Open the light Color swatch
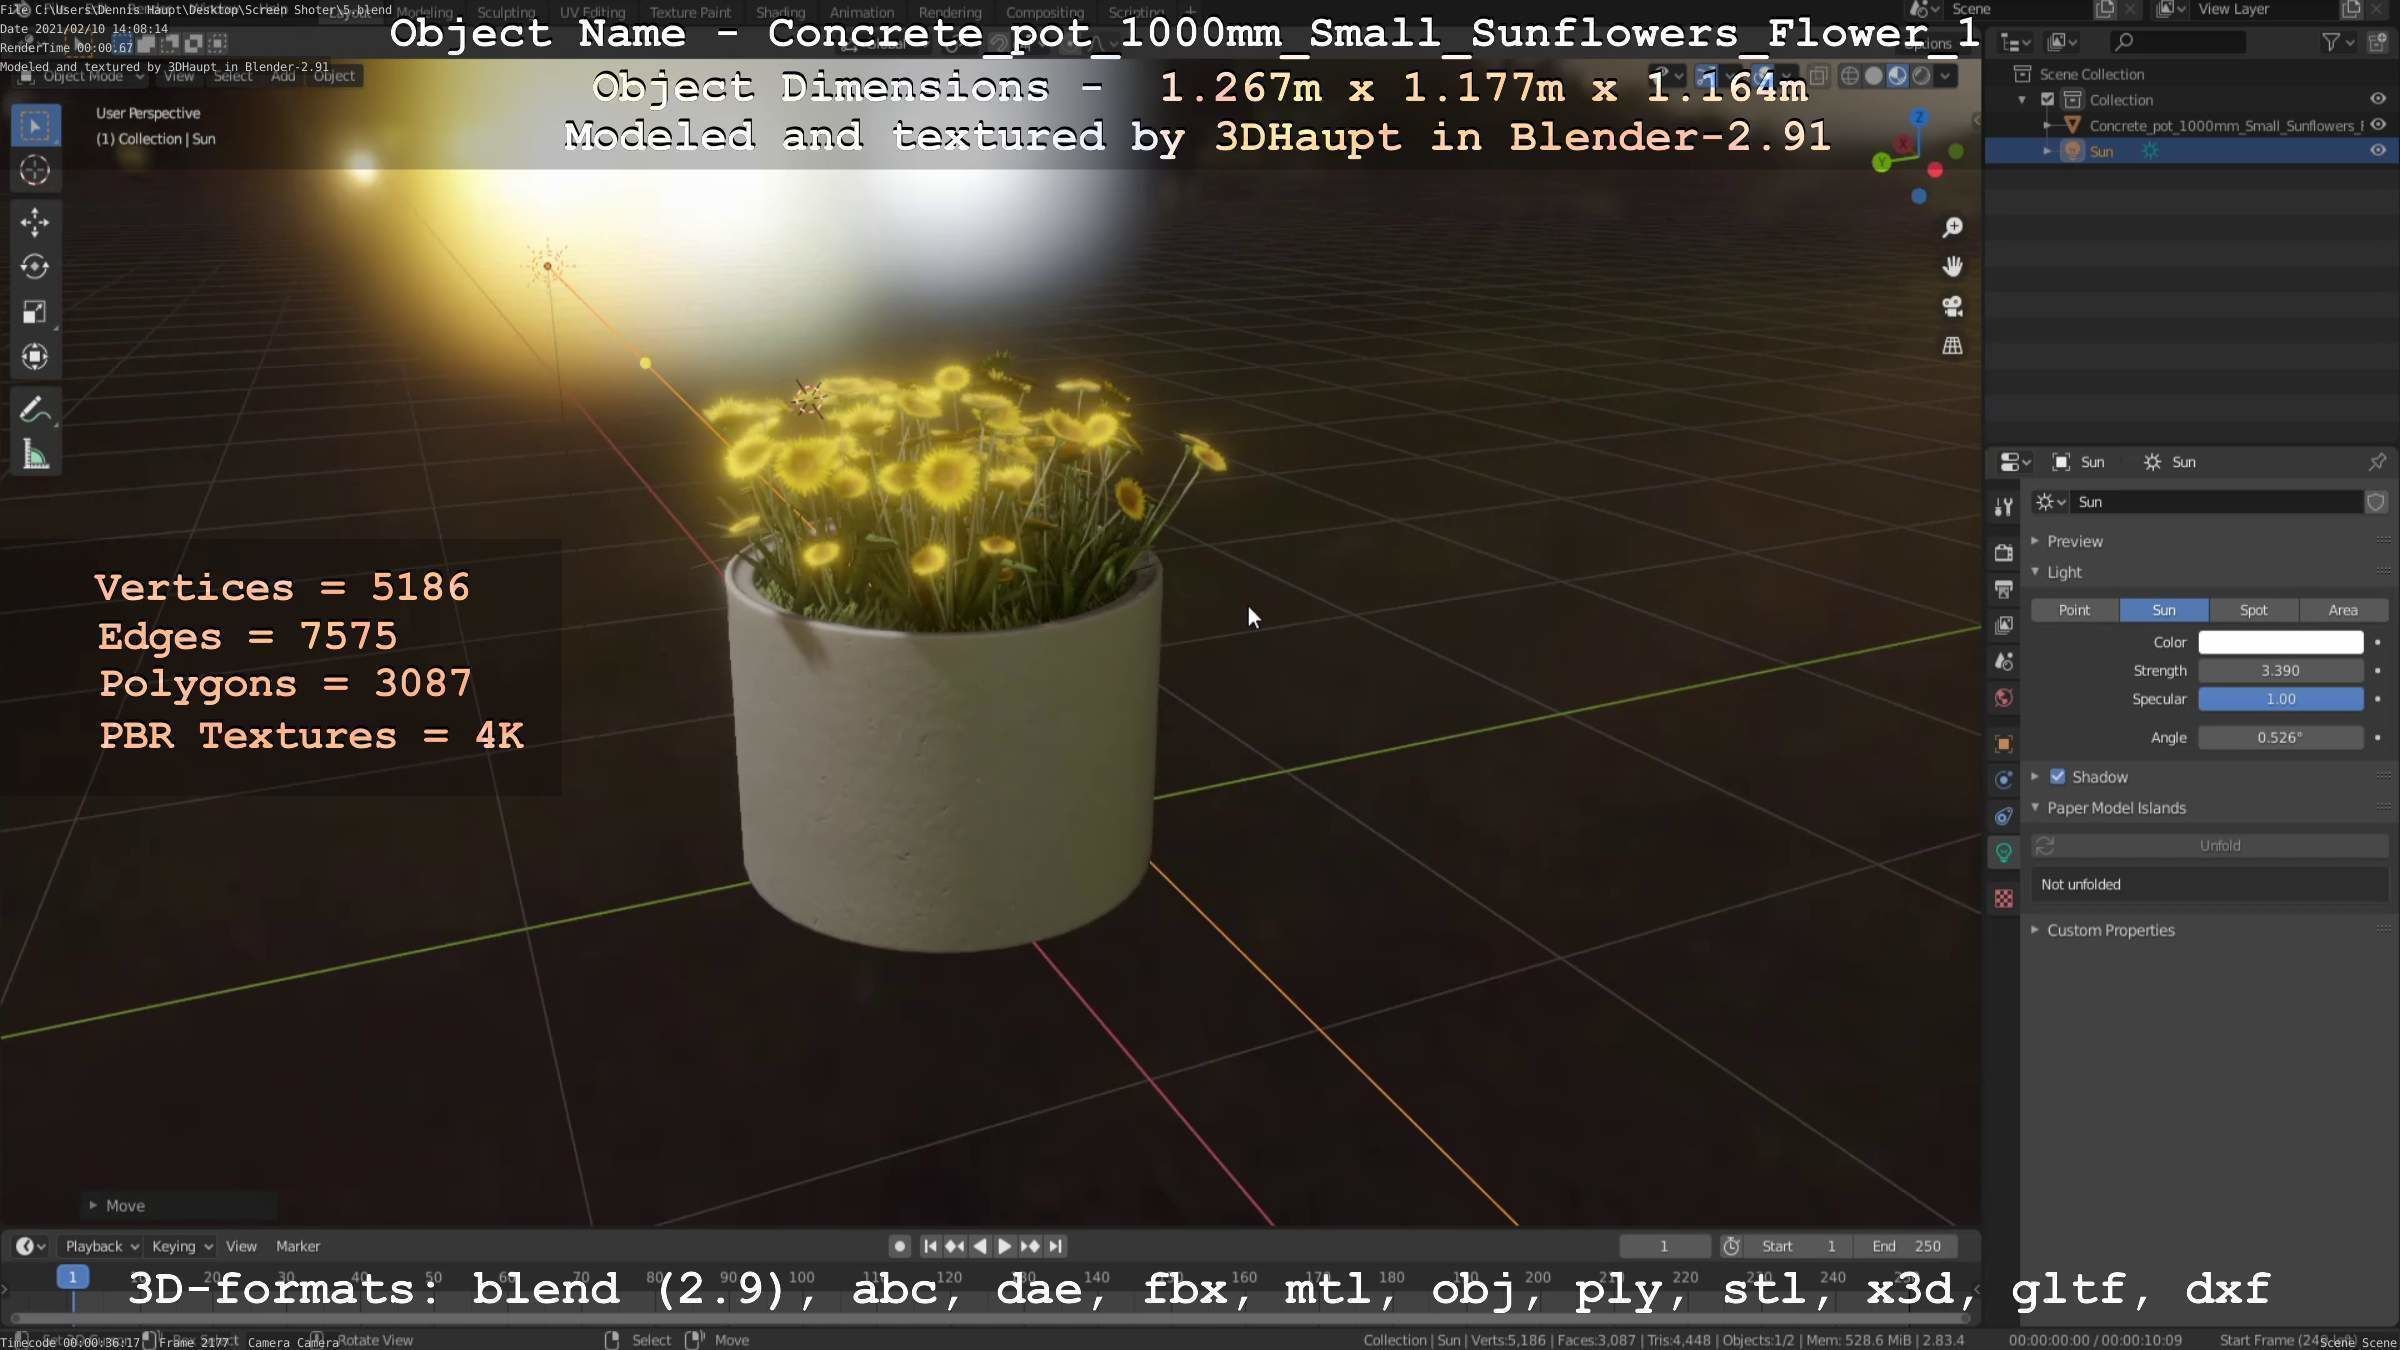The image size is (2400, 1350). pos(2280,642)
